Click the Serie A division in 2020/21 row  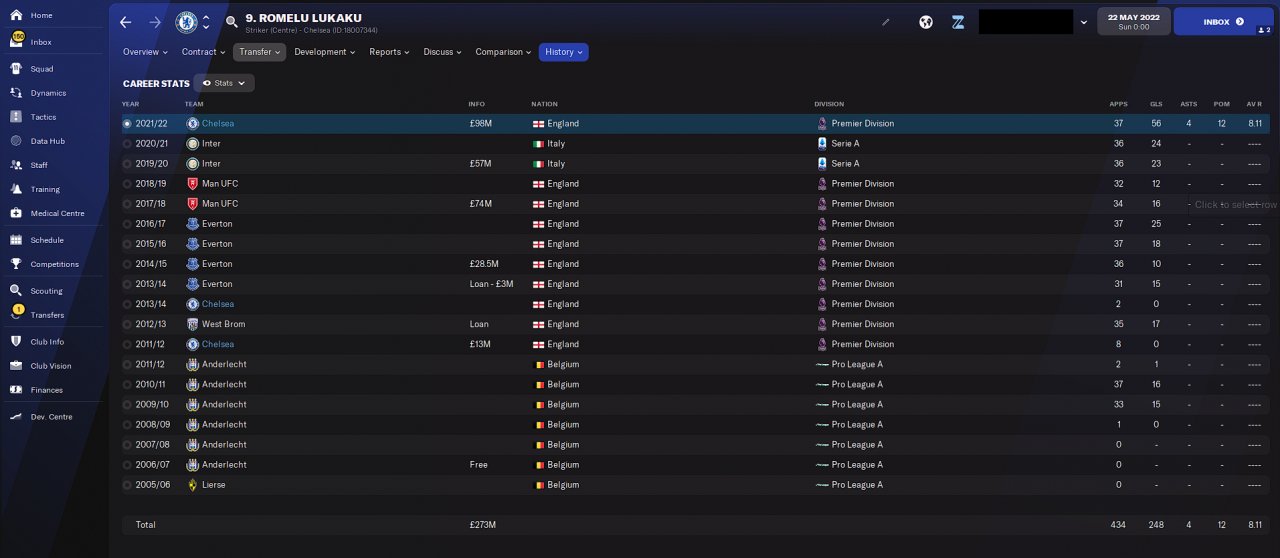point(845,144)
